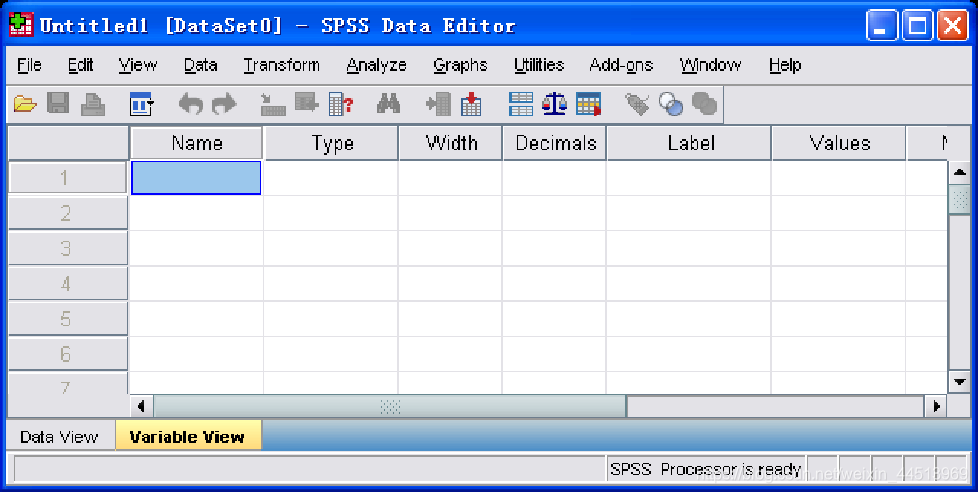978x493 pixels.
Task: Click the Open file folder icon
Action: tap(26, 104)
